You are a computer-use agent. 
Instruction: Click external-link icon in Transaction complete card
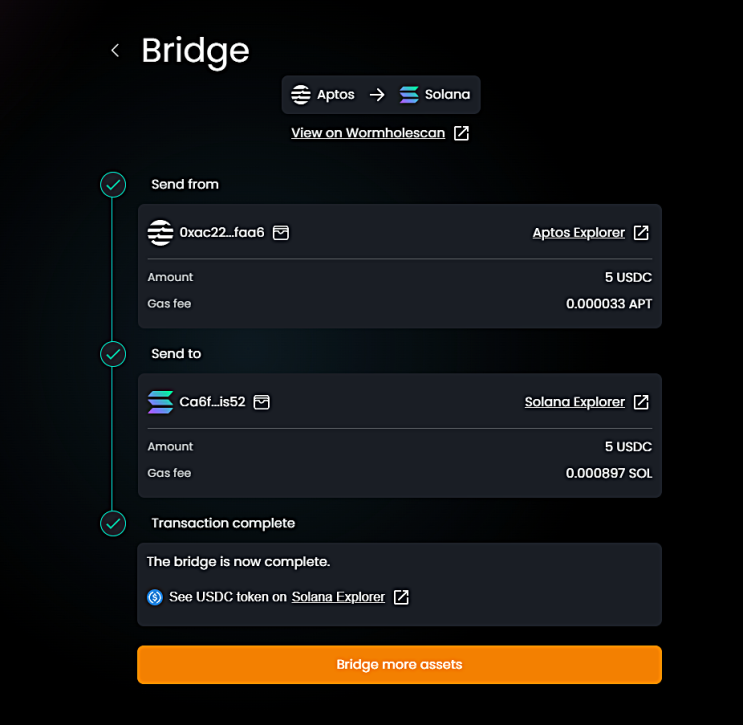(x=401, y=597)
